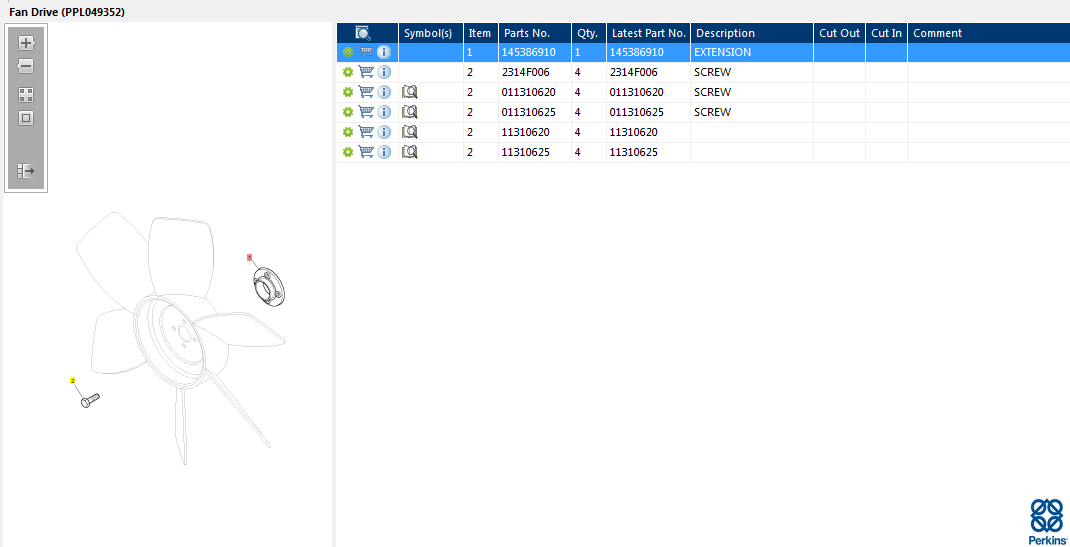Image resolution: width=1070 pixels, height=547 pixels.
Task: Click the Comment column header
Action: 989,33
